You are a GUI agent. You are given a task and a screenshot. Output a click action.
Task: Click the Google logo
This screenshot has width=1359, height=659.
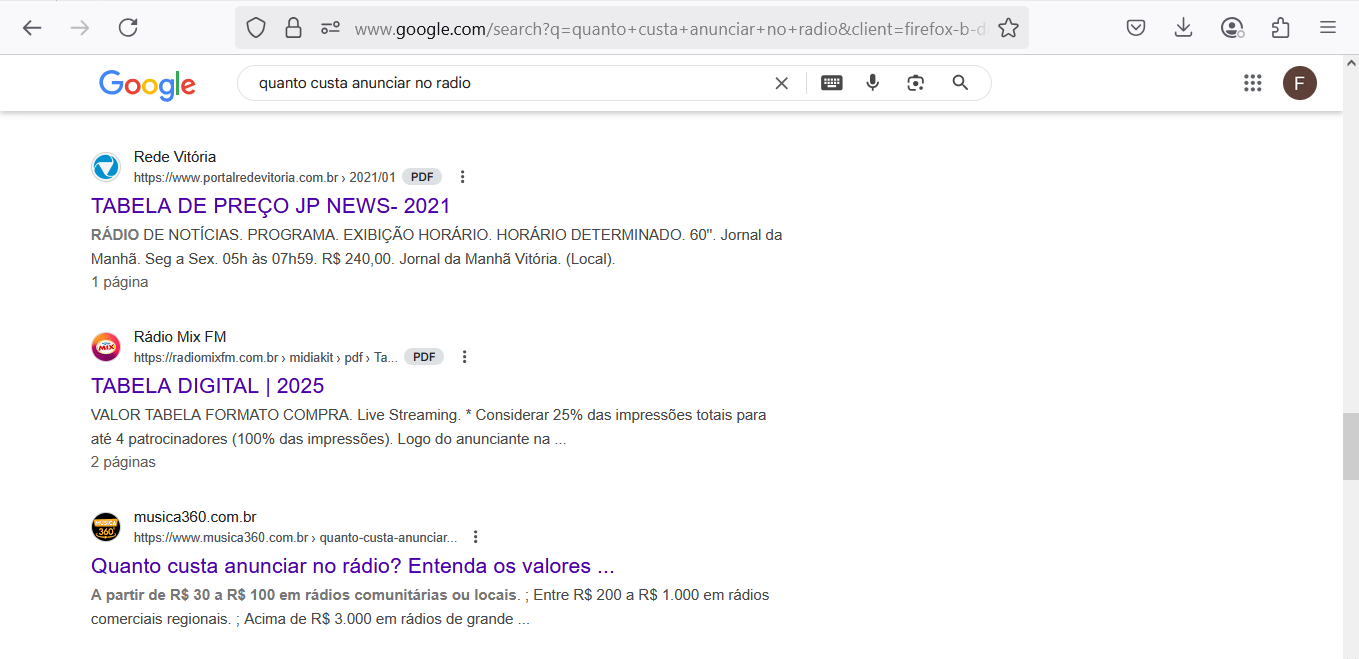147,85
